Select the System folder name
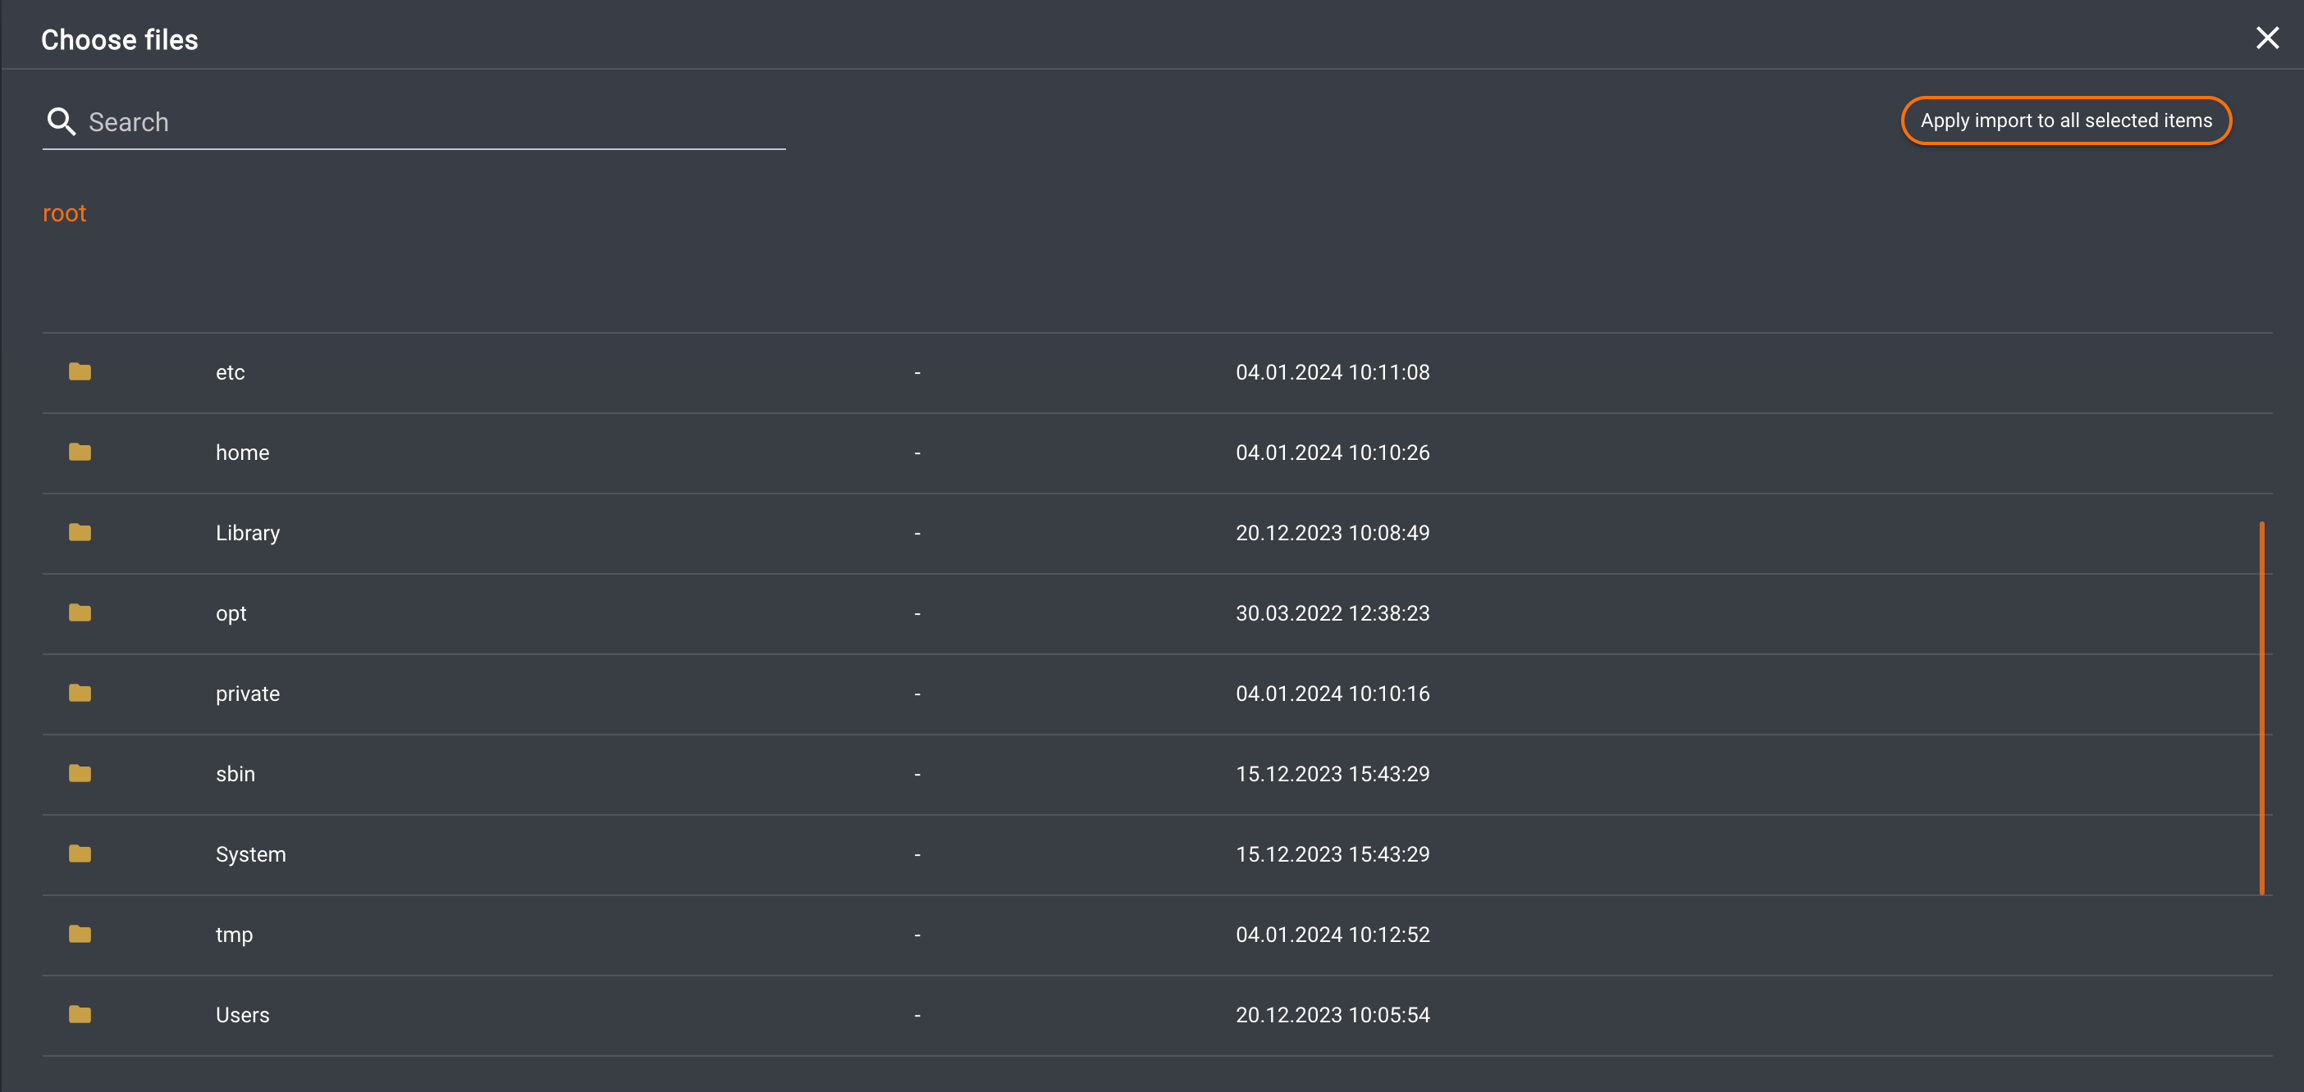Viewport: 2304px width, 1092px height. coord(251,854)
